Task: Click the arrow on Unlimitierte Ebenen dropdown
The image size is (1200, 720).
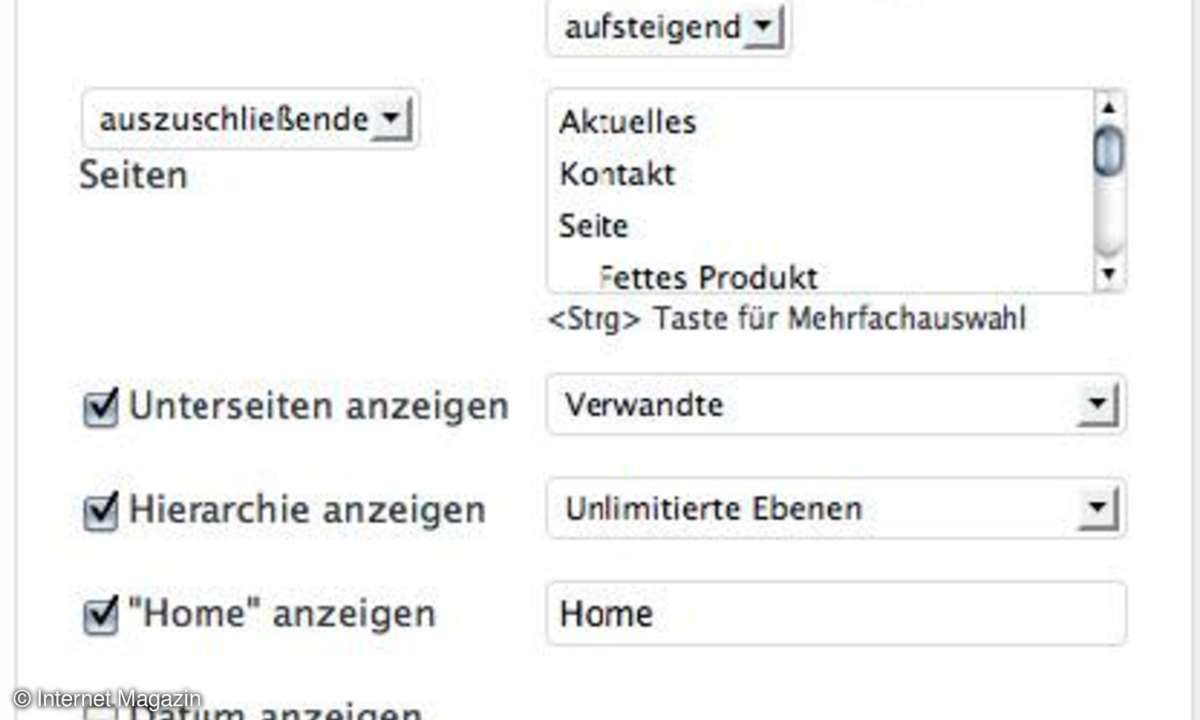Action: (1097, 509)
